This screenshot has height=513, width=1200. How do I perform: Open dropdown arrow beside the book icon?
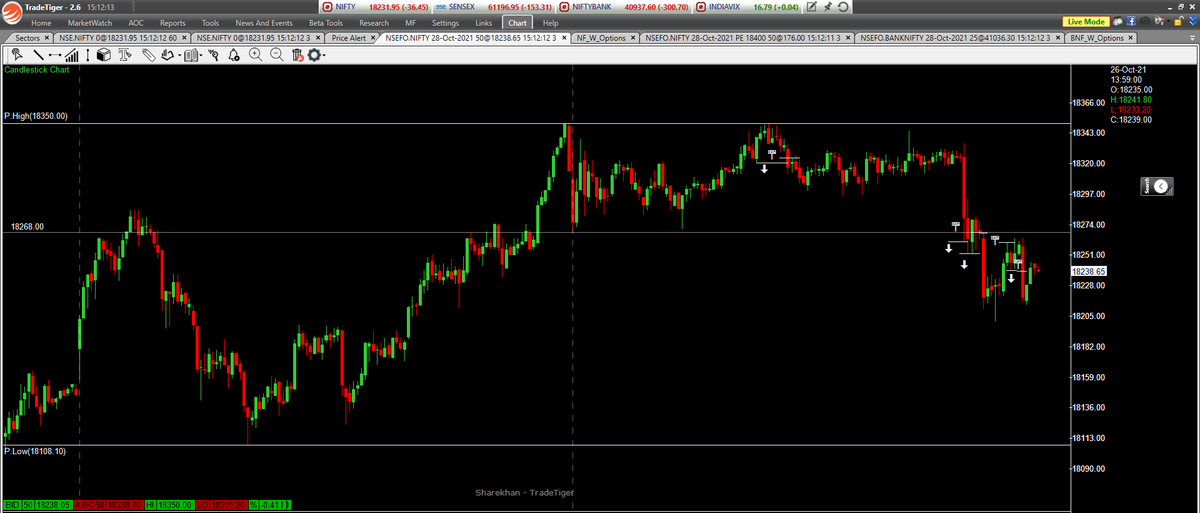pos(201,56)
